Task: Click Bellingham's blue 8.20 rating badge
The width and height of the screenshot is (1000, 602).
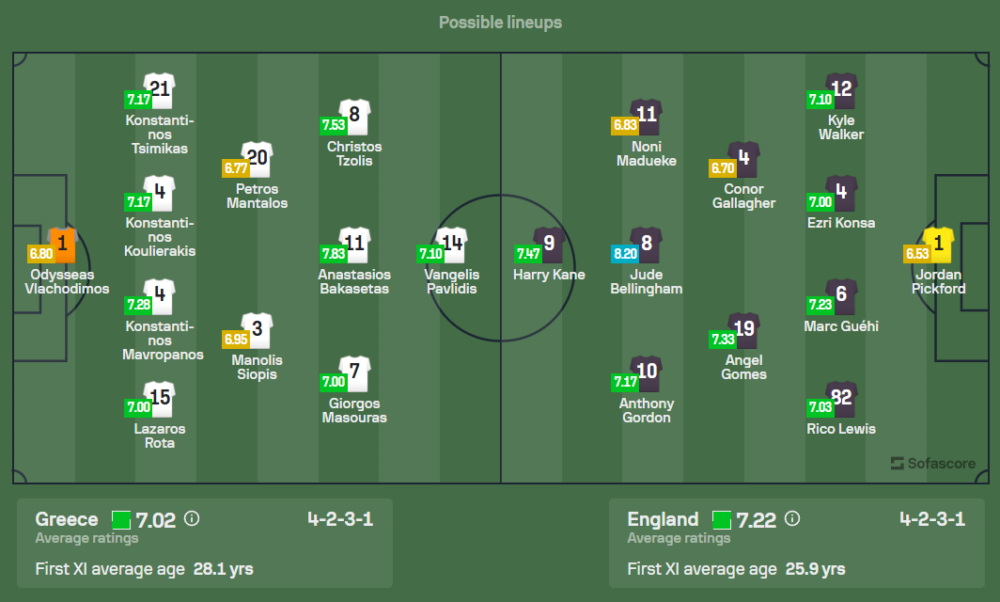Action: (x=623, y=253)
